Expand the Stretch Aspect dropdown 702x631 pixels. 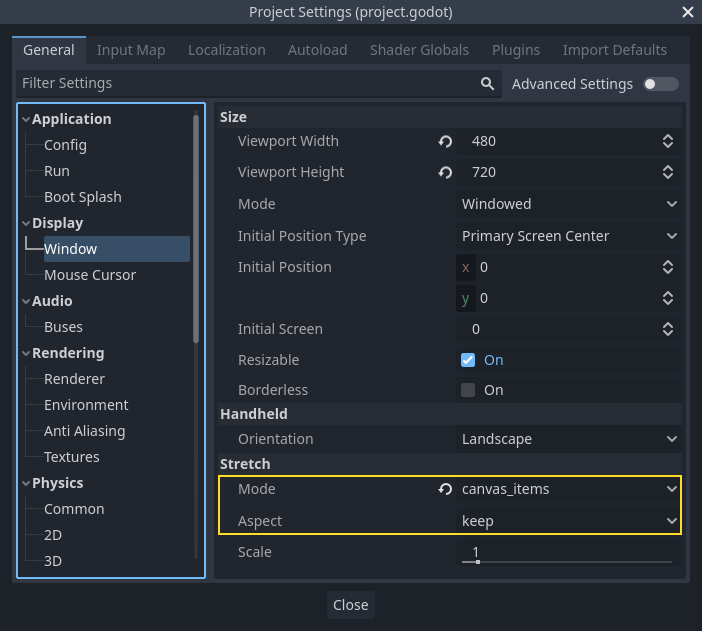568,521
